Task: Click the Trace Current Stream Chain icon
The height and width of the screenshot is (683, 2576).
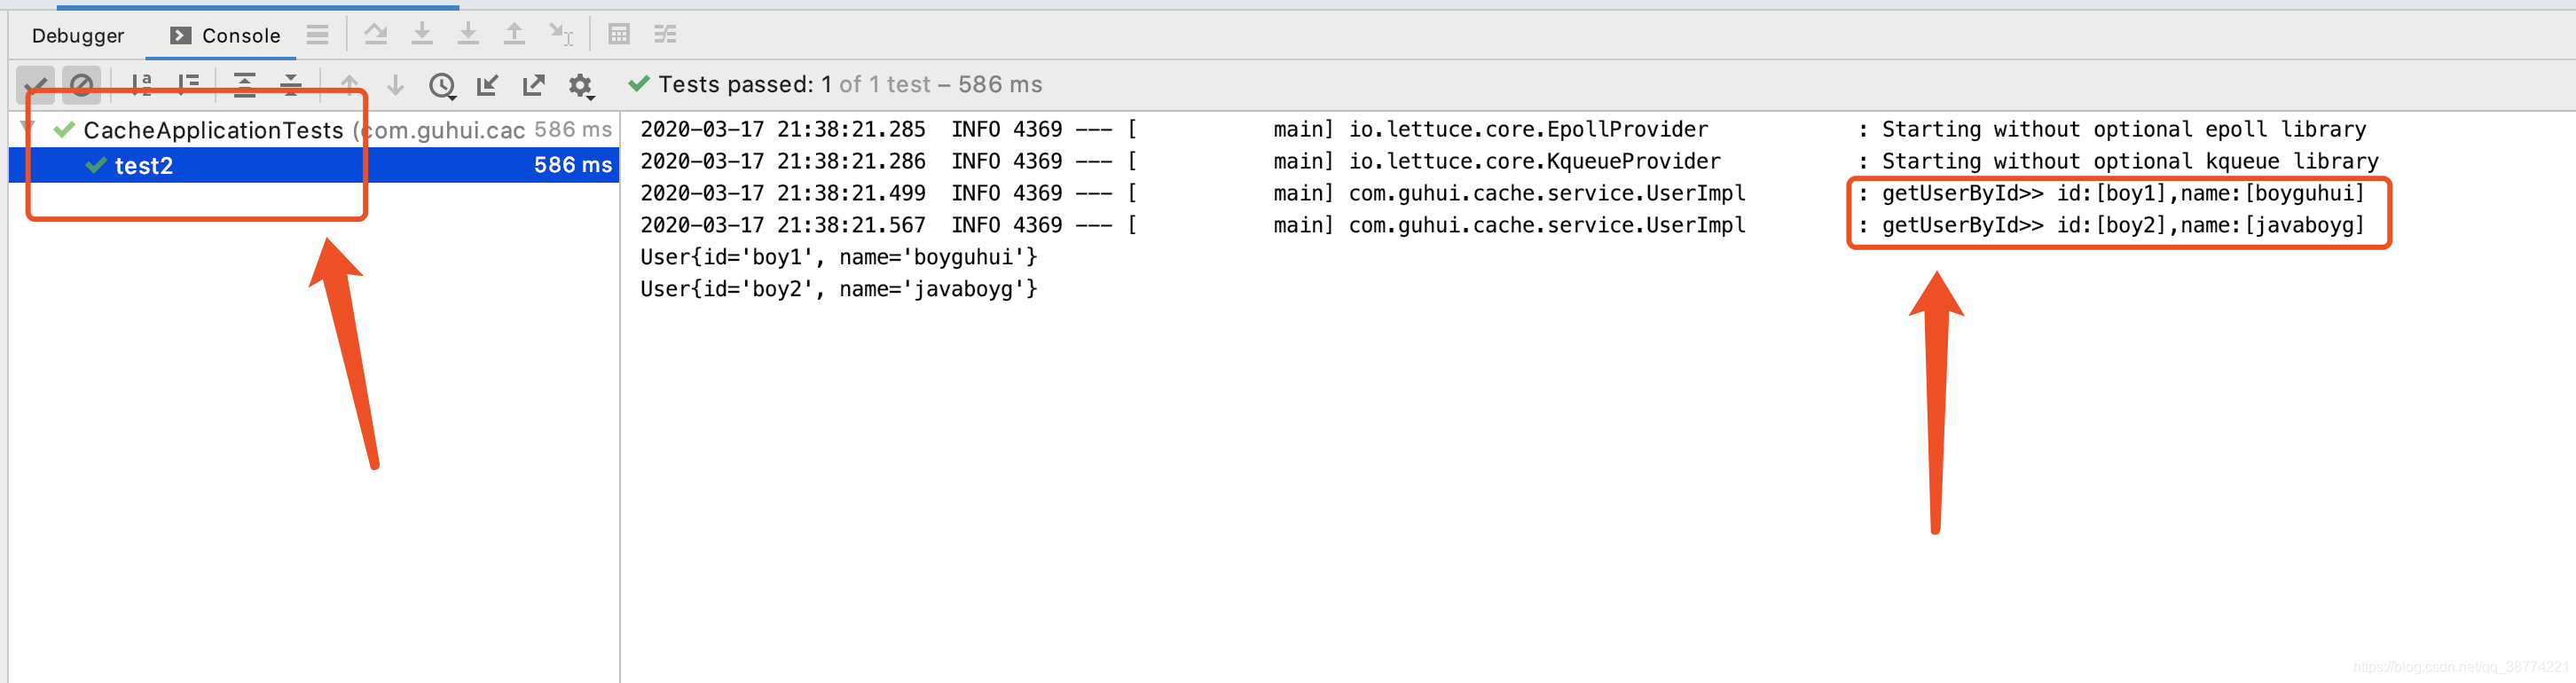Action: [665, 35]
